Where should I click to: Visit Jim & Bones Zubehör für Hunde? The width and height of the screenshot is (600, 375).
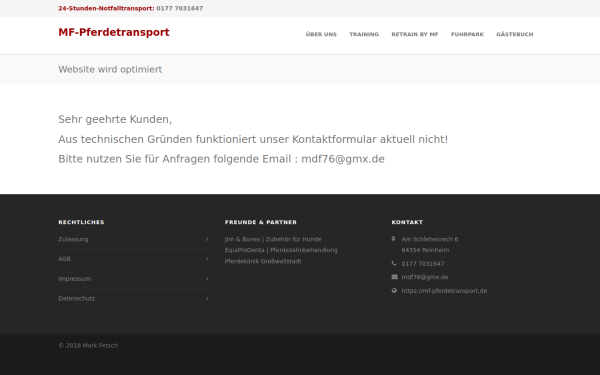273,239
